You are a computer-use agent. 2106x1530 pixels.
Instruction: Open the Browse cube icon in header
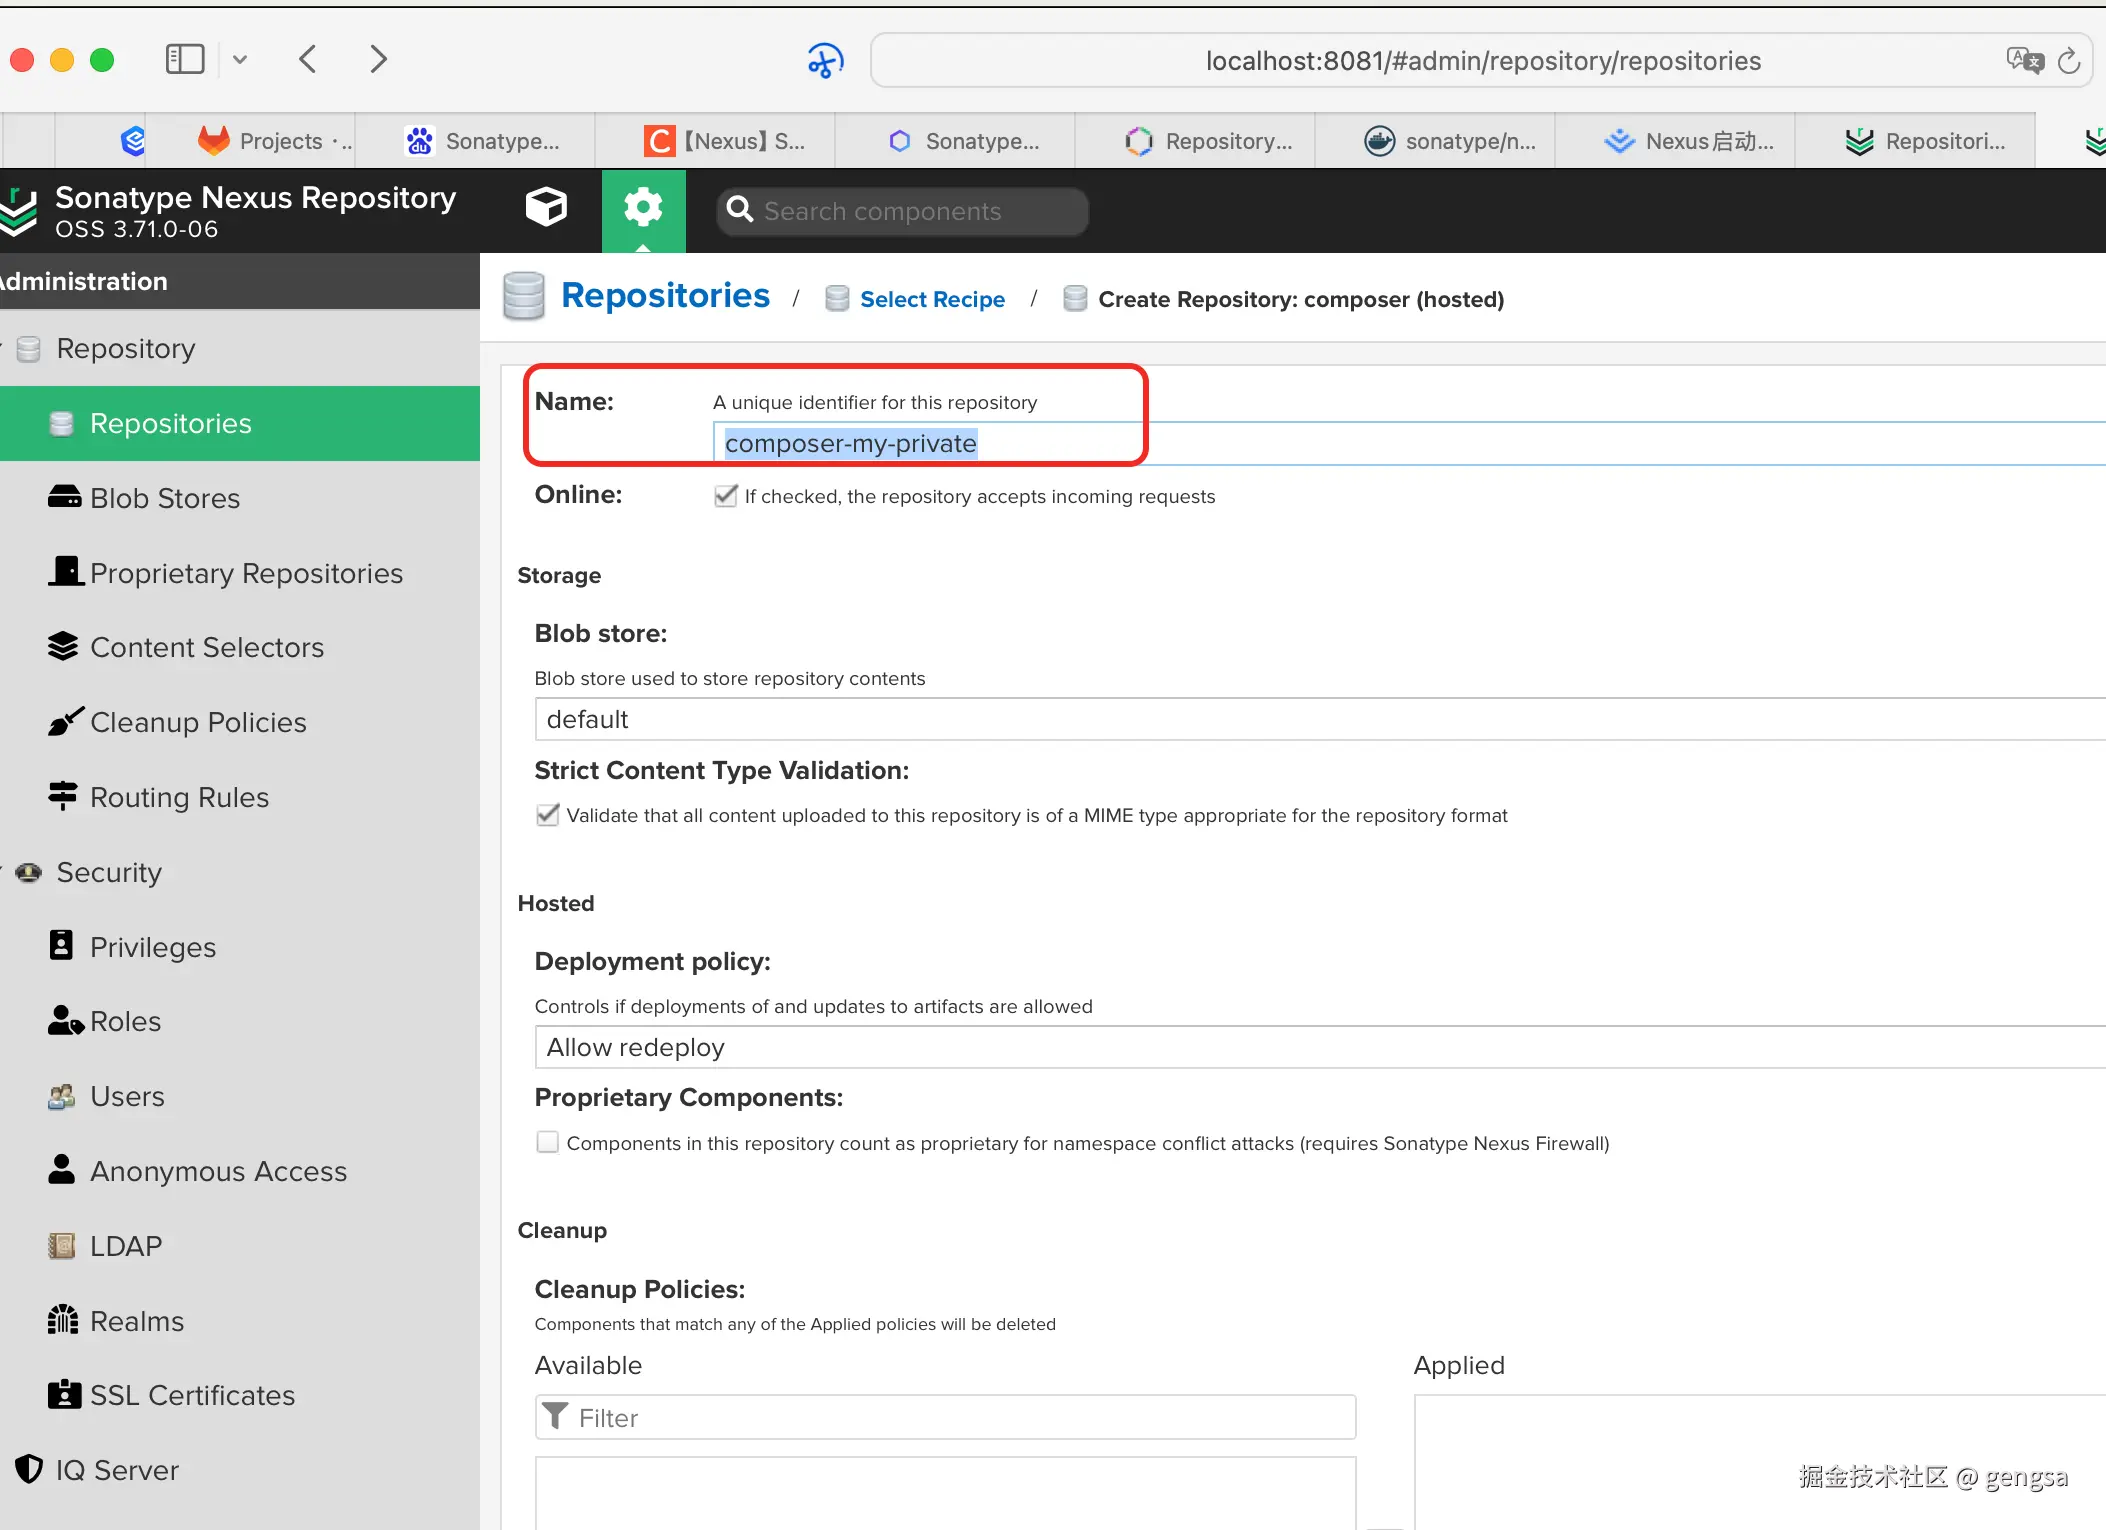pos(546,208)
